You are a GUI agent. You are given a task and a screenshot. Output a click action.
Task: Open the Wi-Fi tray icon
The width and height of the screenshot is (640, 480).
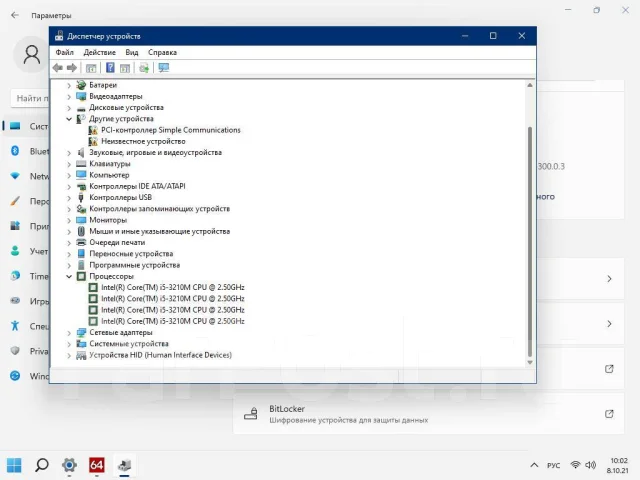(x=576, y=465)
